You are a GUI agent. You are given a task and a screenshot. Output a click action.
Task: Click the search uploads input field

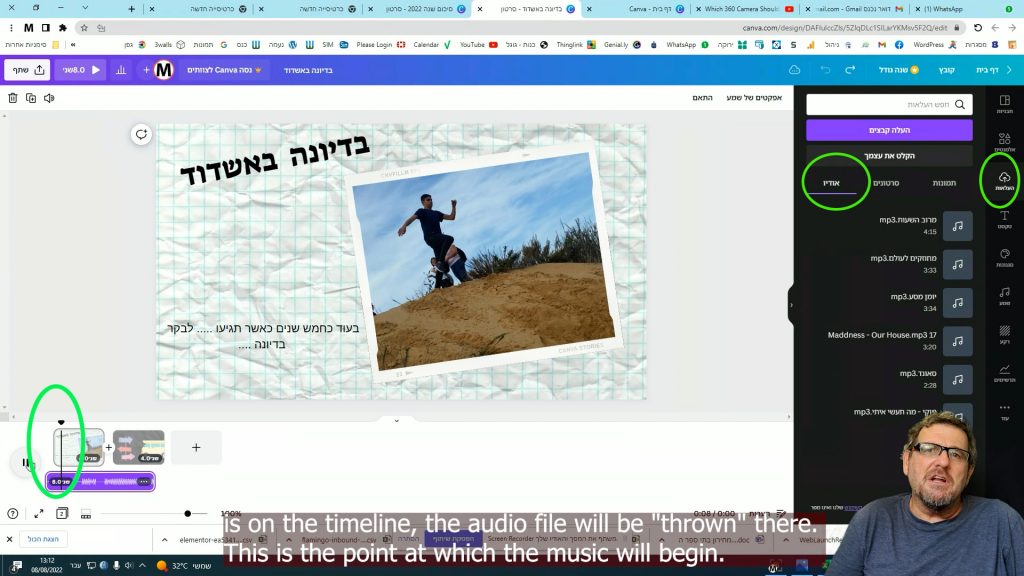click(889, 104)
